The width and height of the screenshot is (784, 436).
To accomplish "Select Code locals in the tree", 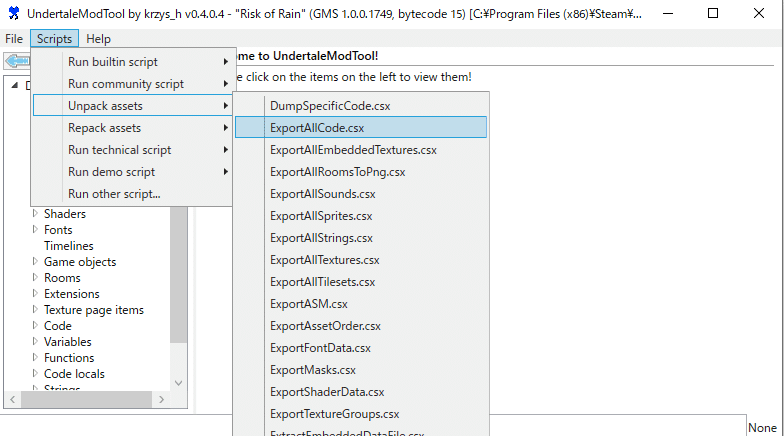I will [74, 374].
